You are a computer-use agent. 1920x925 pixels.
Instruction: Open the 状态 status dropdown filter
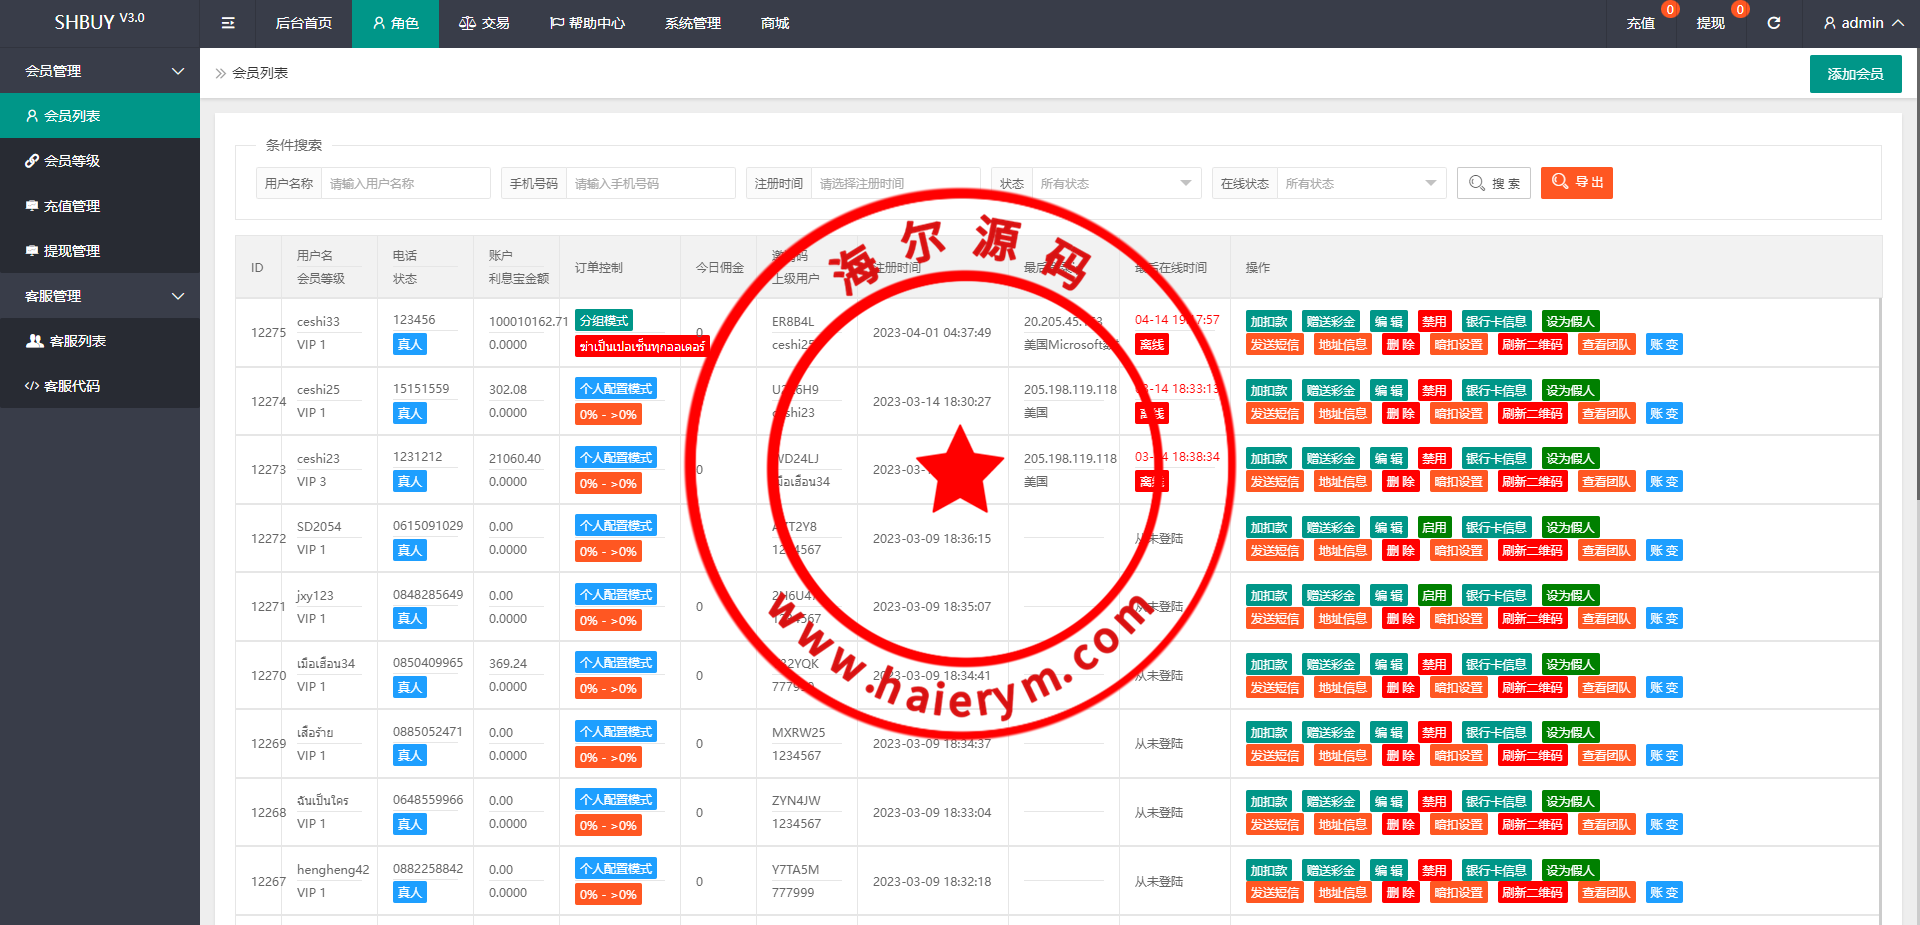tap(1115, 183)
